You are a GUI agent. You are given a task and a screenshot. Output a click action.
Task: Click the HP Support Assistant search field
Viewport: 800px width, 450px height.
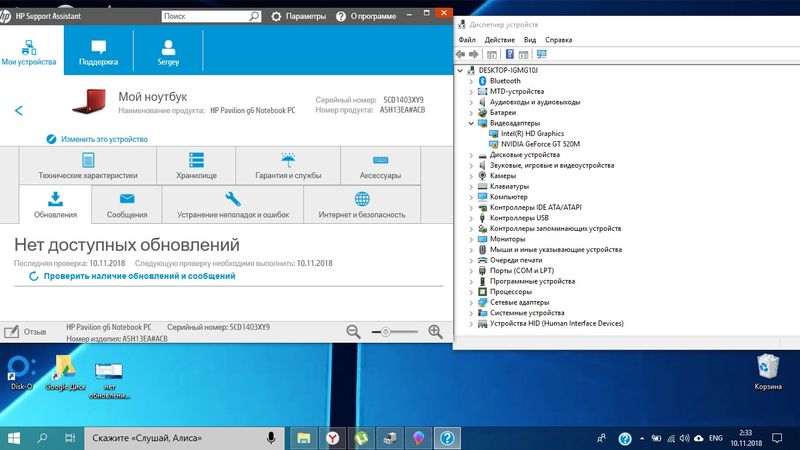[205, 16]
